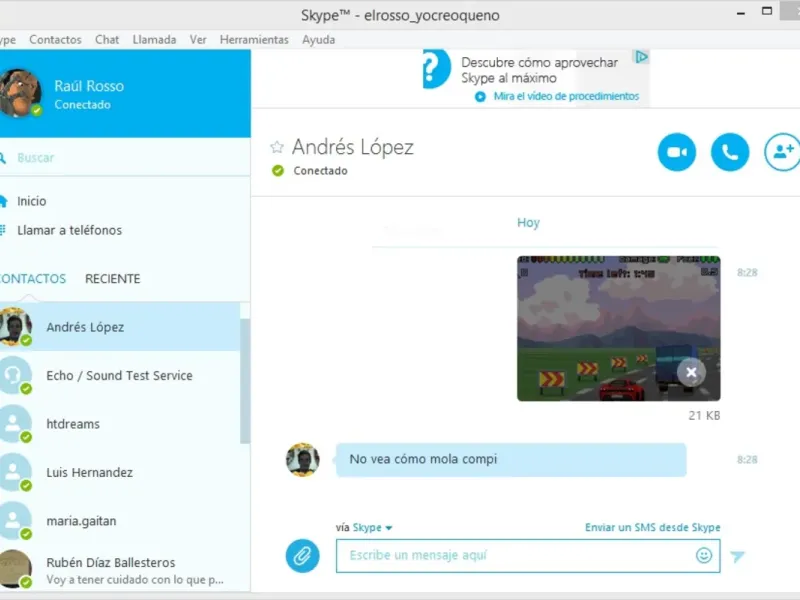Open the emoticon picker in message box
Image resolution: width=800 pixels, height=600 pixels.
[704, 555]
